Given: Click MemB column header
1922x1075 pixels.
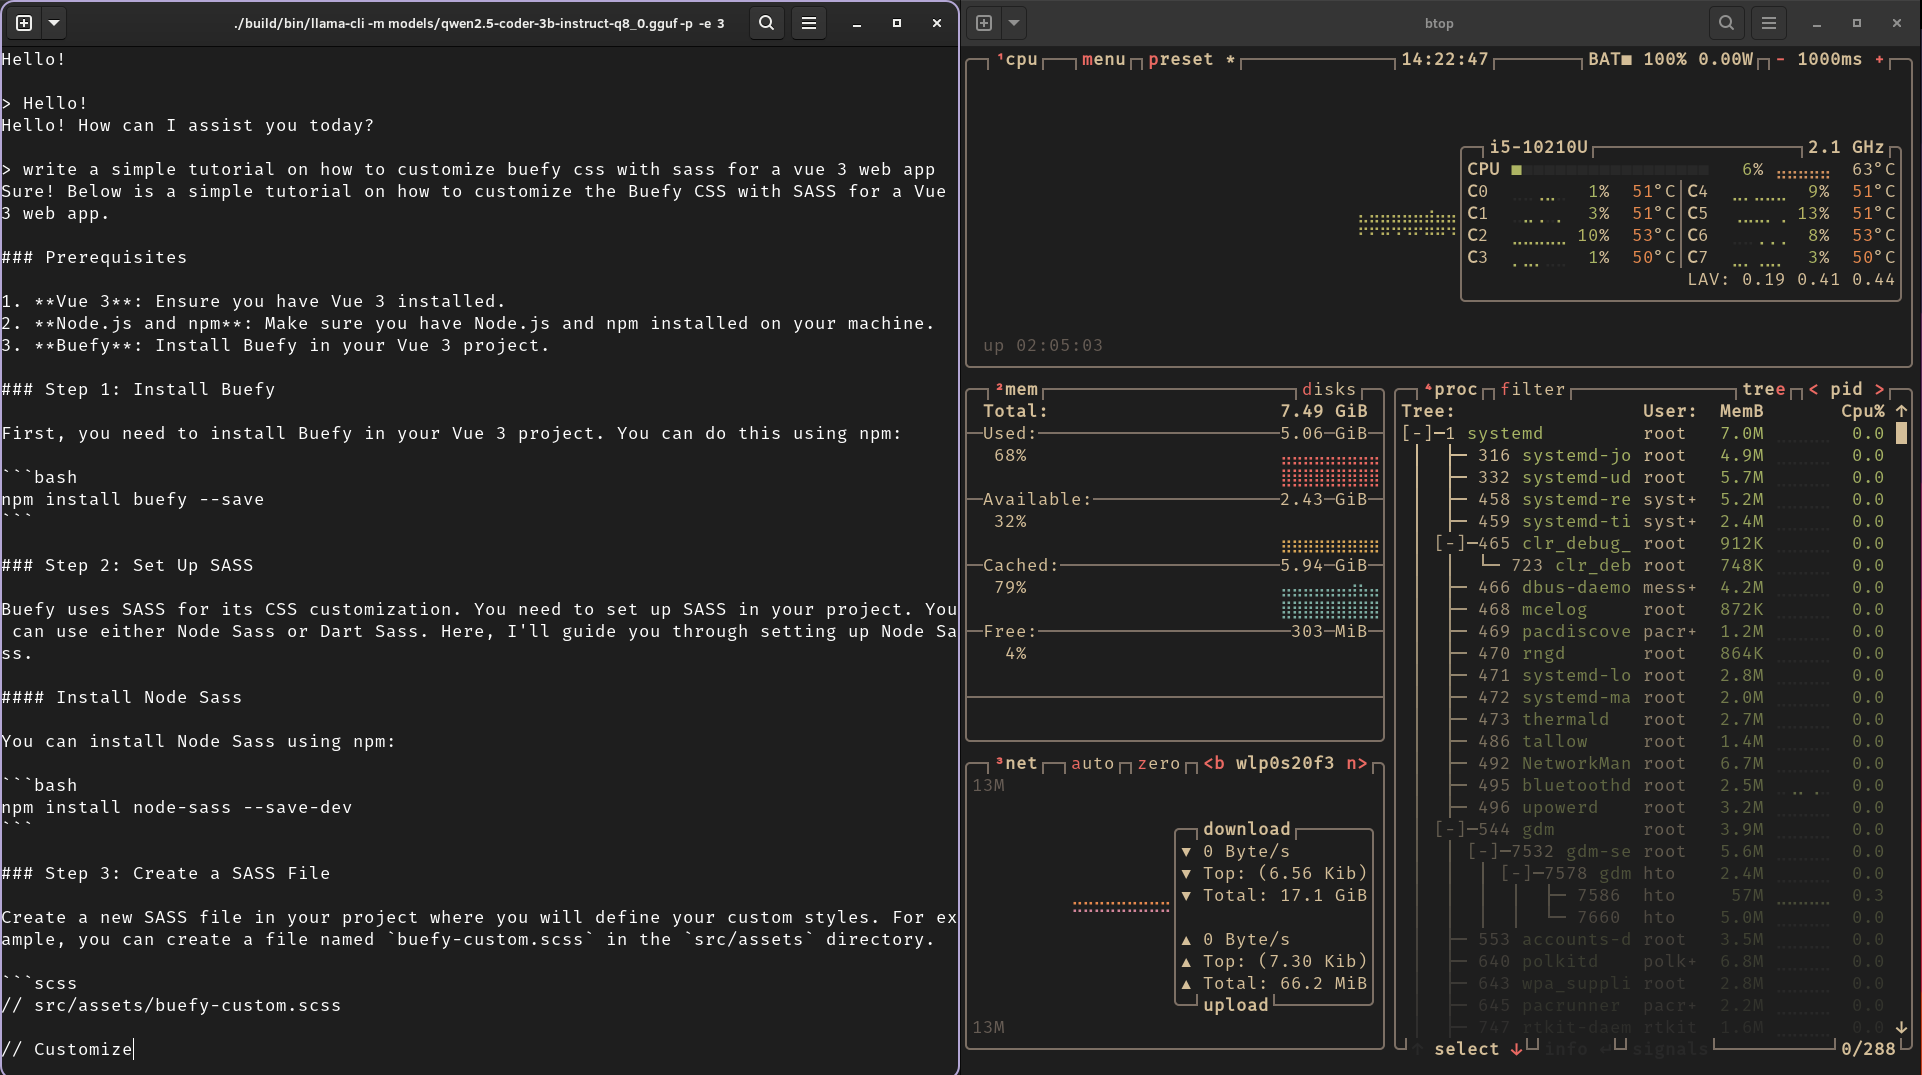Looking at the screenshot, I should (x=1741, y=411).
